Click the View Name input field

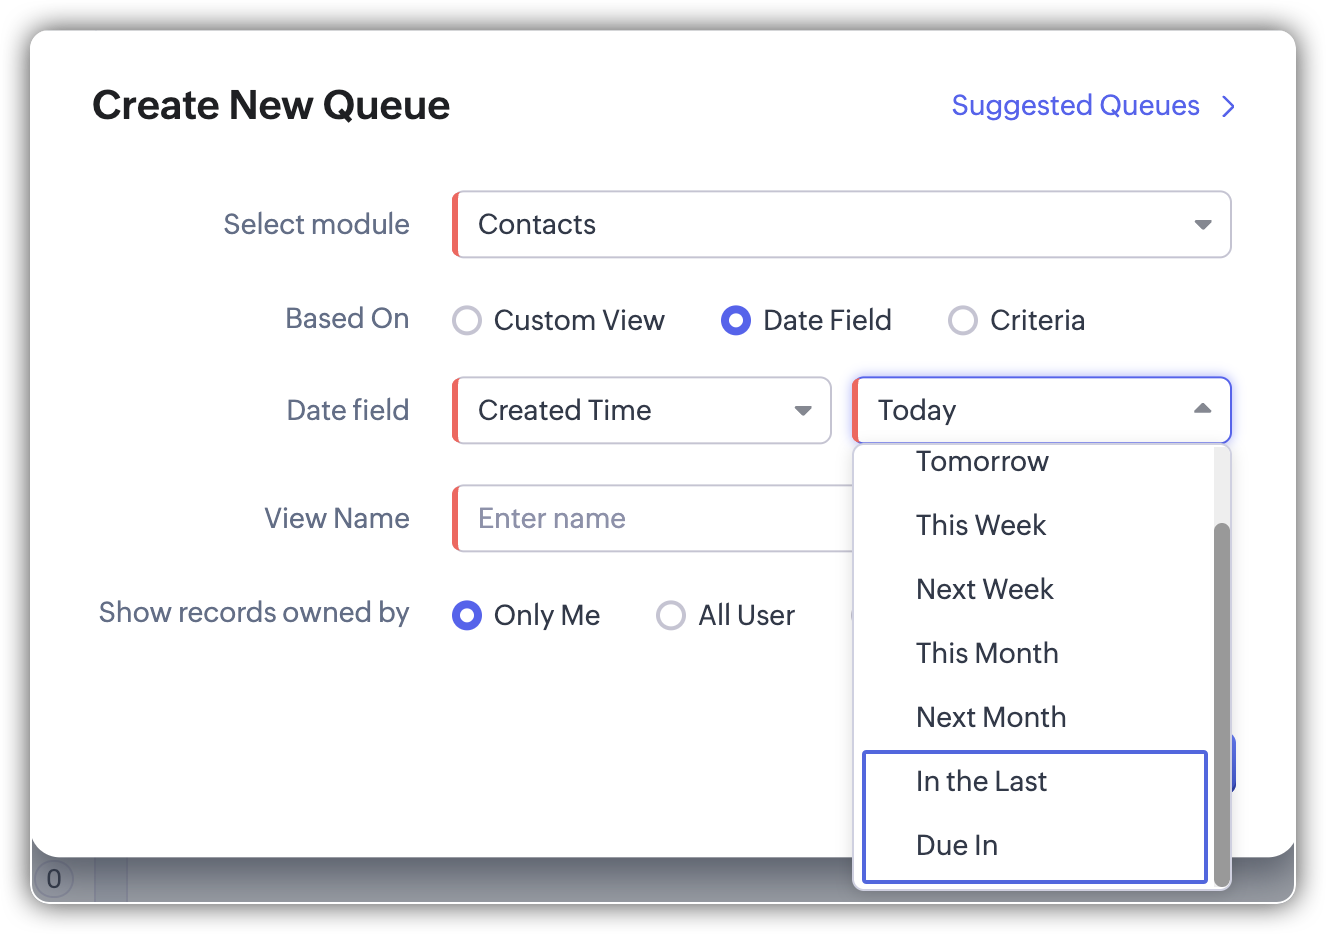pyautogui.click(x=652, y=518)
